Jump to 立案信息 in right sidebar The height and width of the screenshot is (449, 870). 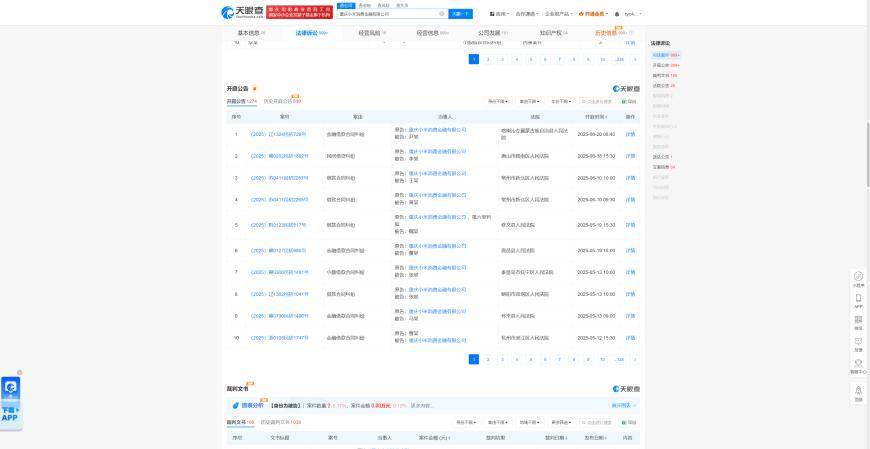point(664,167)
